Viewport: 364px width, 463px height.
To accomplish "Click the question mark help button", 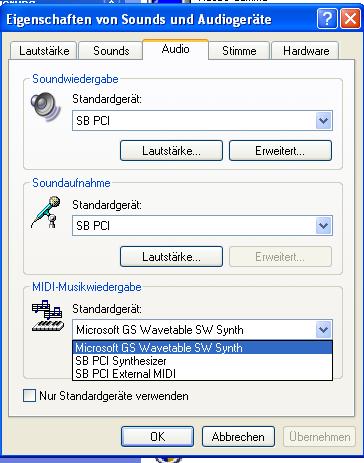I will pos(327,19).
